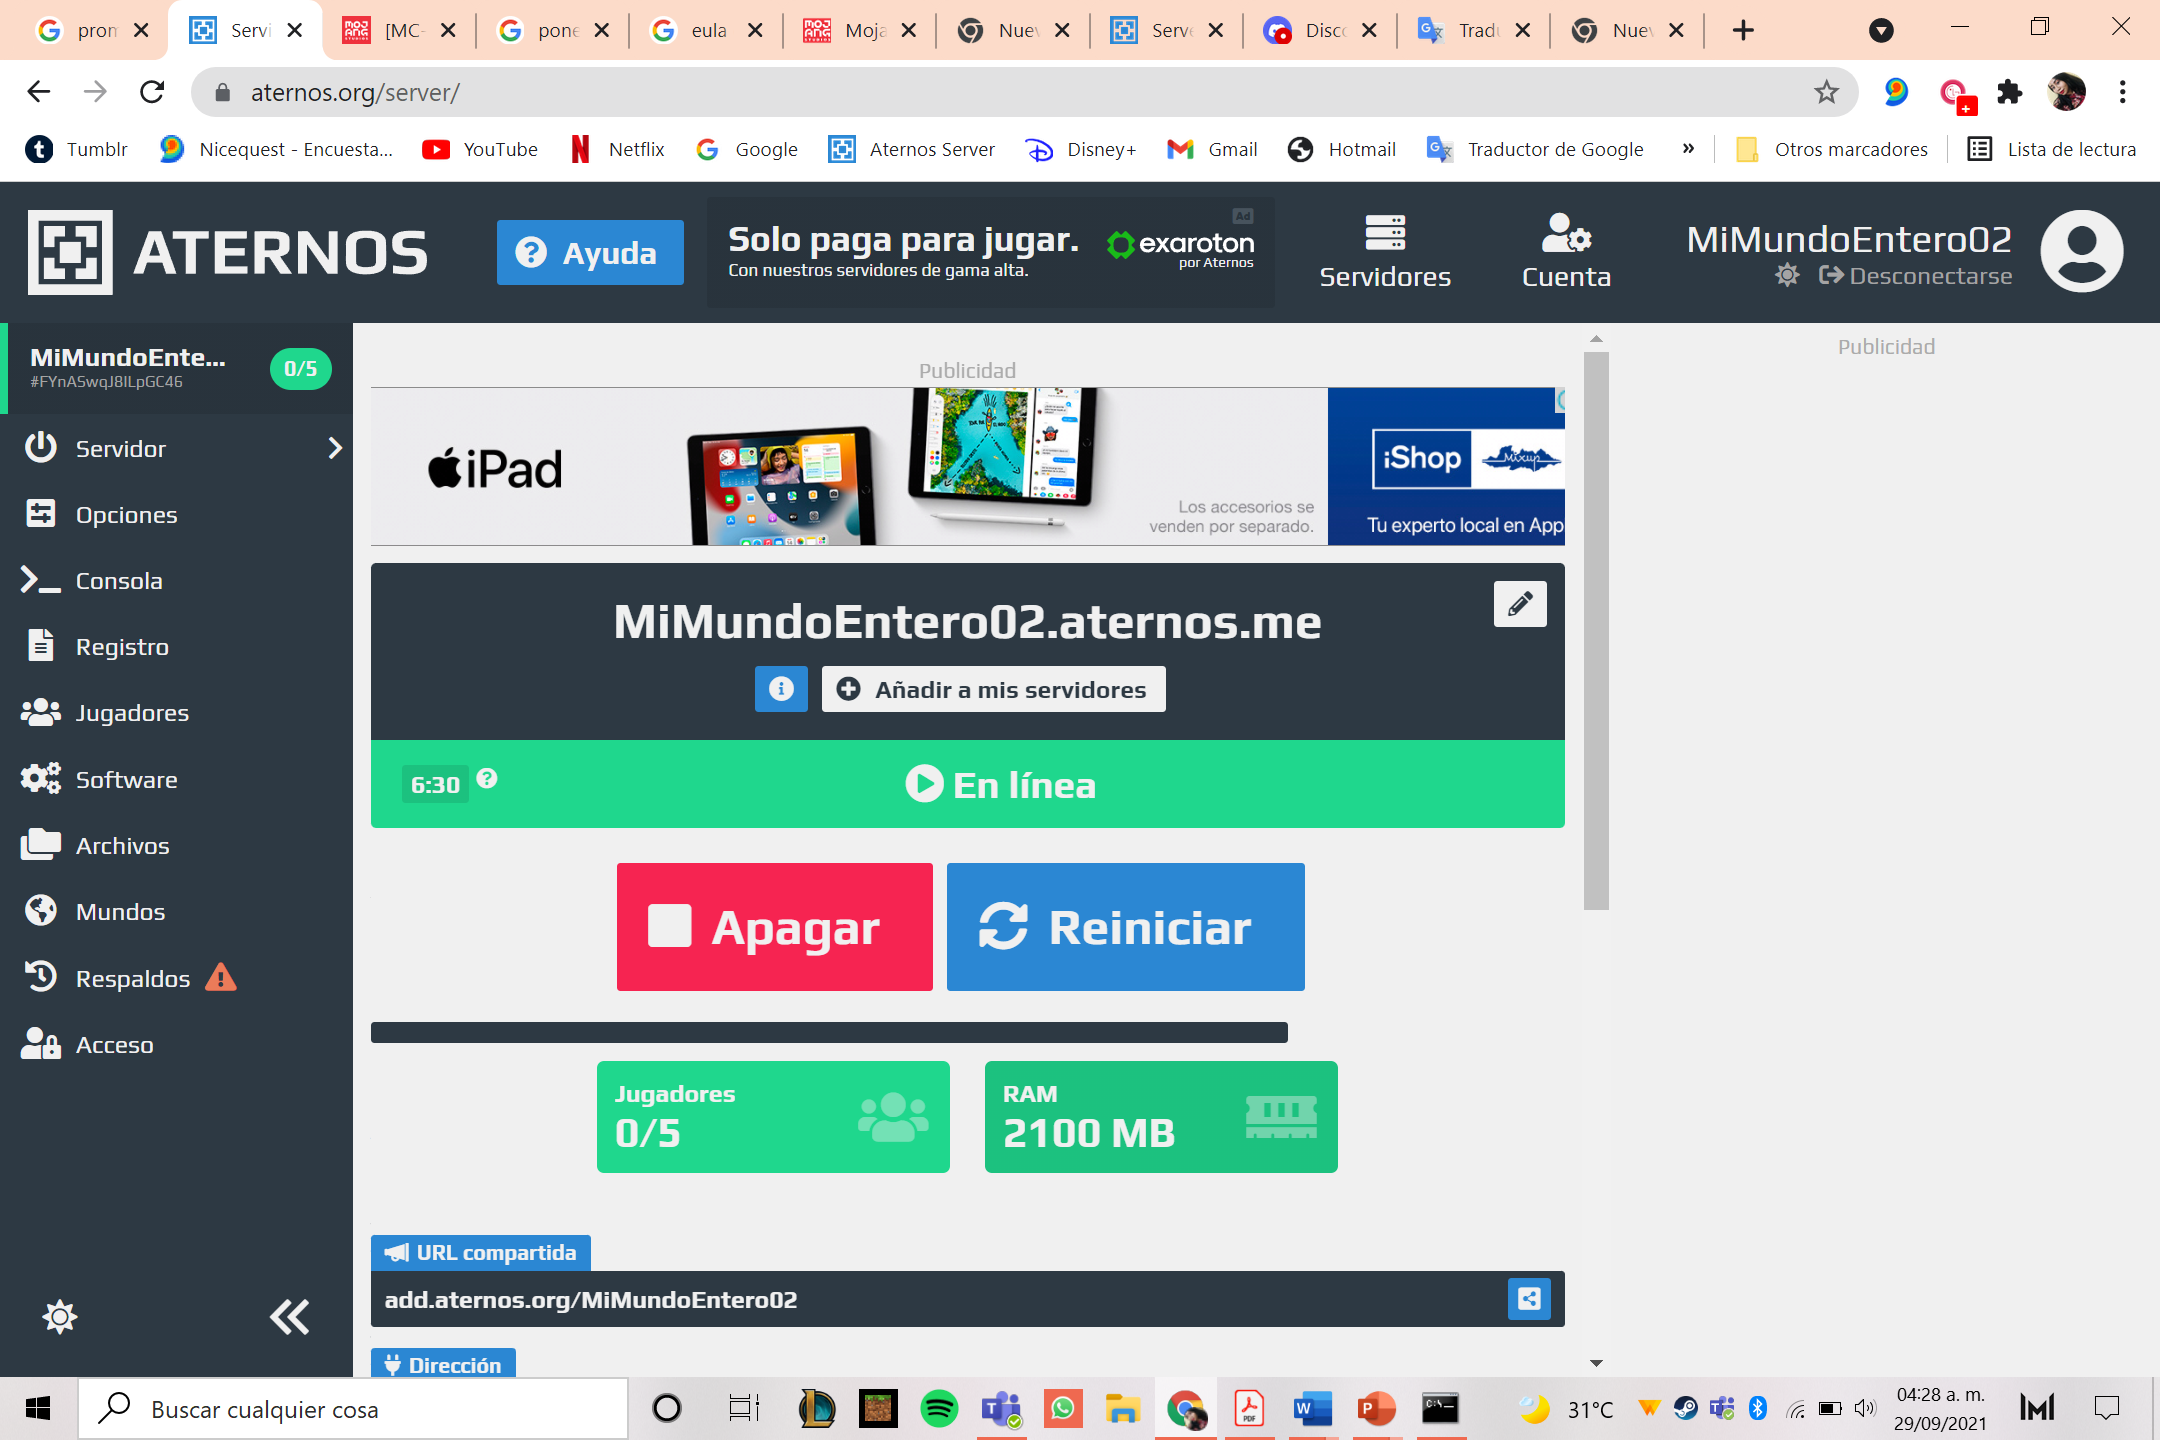Click Apagar to stop the server
The width and height of the screenshot is (2160, 1440).
pos(775,927)
